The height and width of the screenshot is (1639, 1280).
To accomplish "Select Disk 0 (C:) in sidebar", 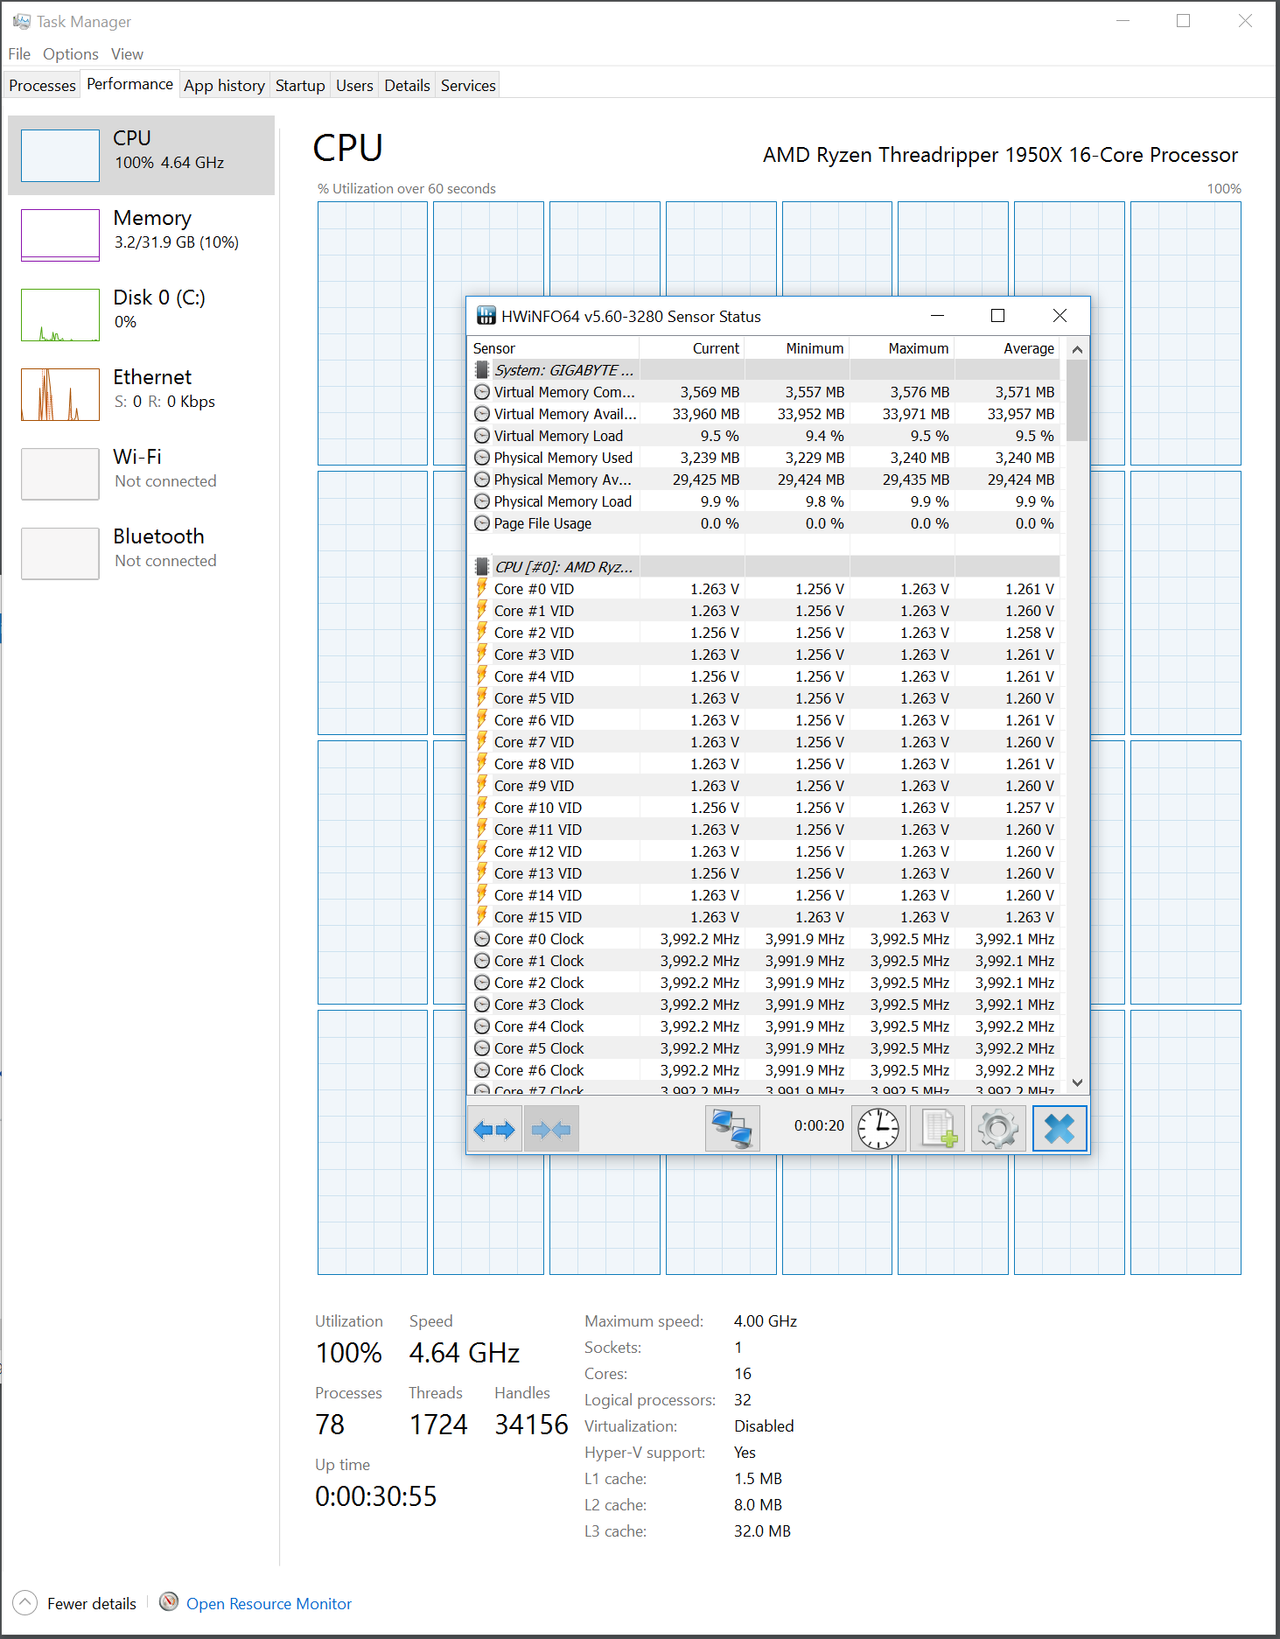I will (x=141, y=314).
